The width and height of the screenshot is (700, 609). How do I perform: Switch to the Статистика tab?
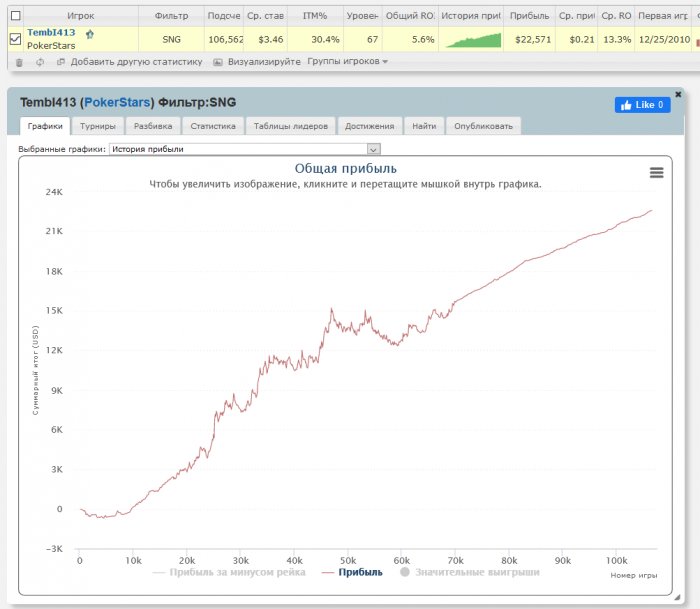[x=213, y=126]
